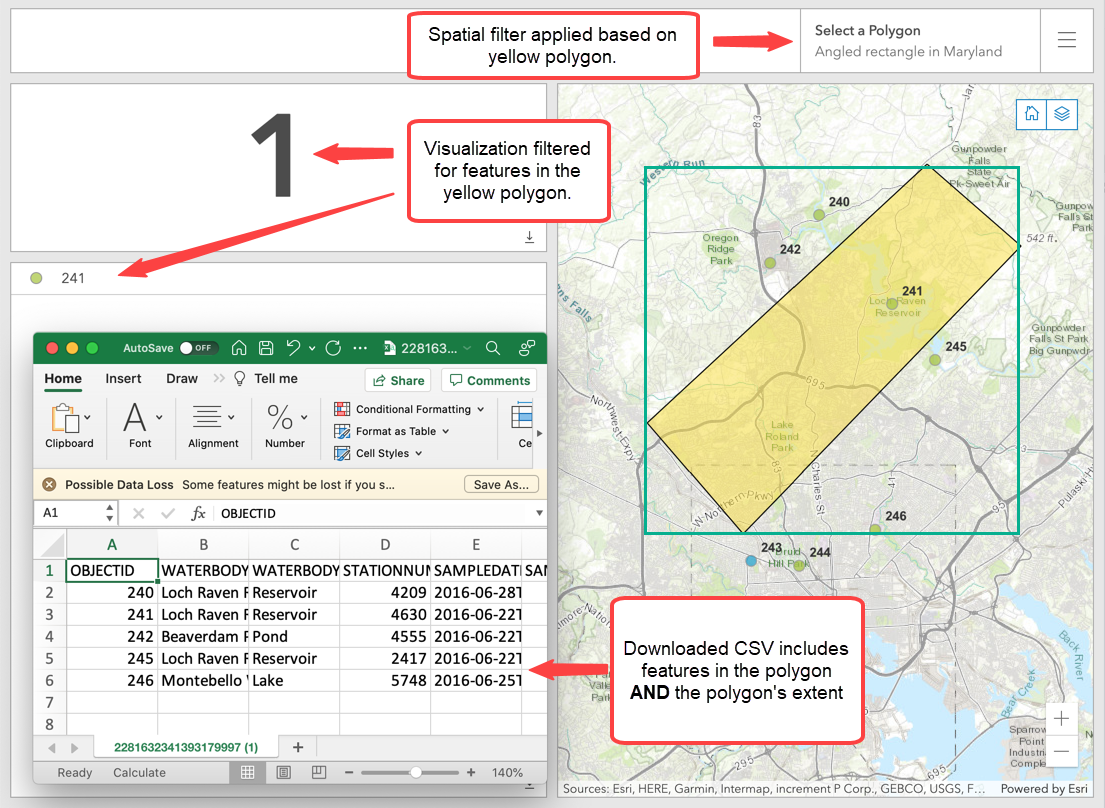
Task: Show more ribbon tabs chevron
Action: pyautogui.click(x=219, y=379)
